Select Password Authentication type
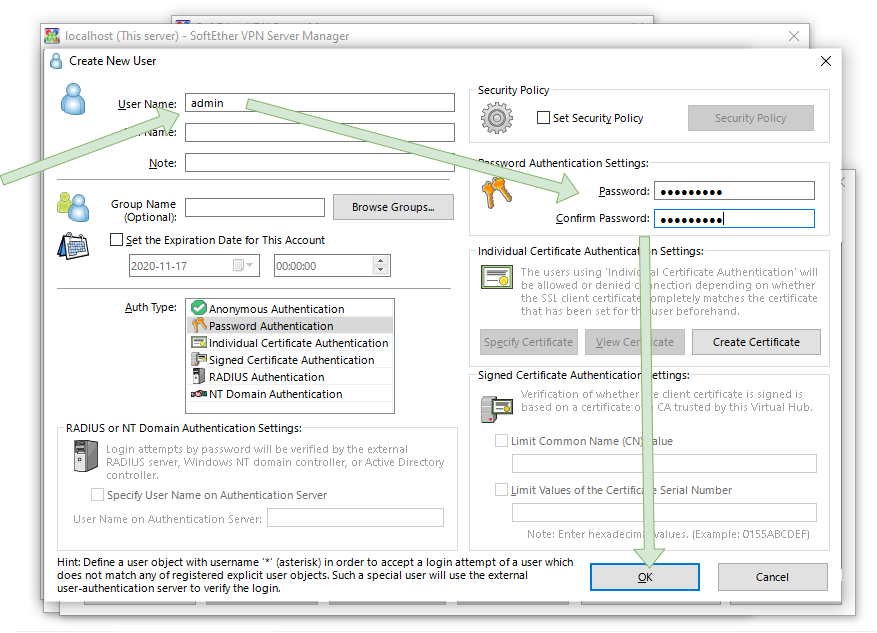 point(290,325)
